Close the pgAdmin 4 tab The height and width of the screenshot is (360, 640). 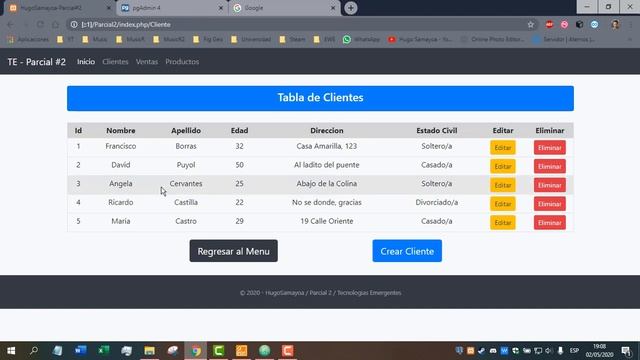(221, 8)
